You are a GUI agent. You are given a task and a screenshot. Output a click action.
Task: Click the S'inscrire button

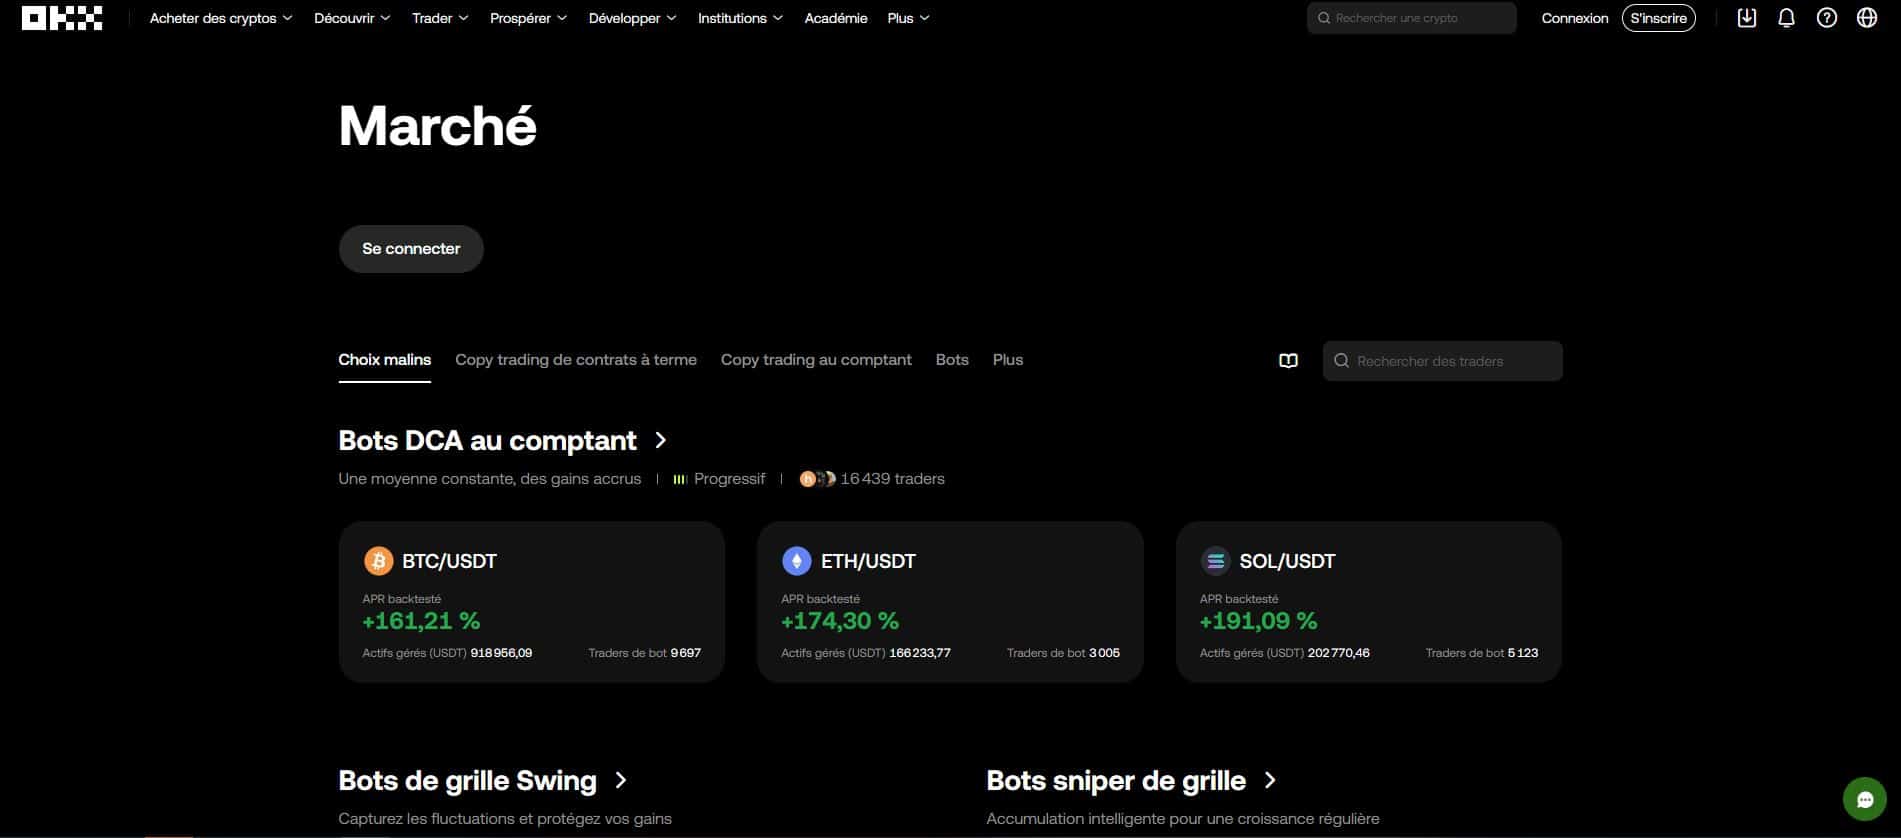1658,18
